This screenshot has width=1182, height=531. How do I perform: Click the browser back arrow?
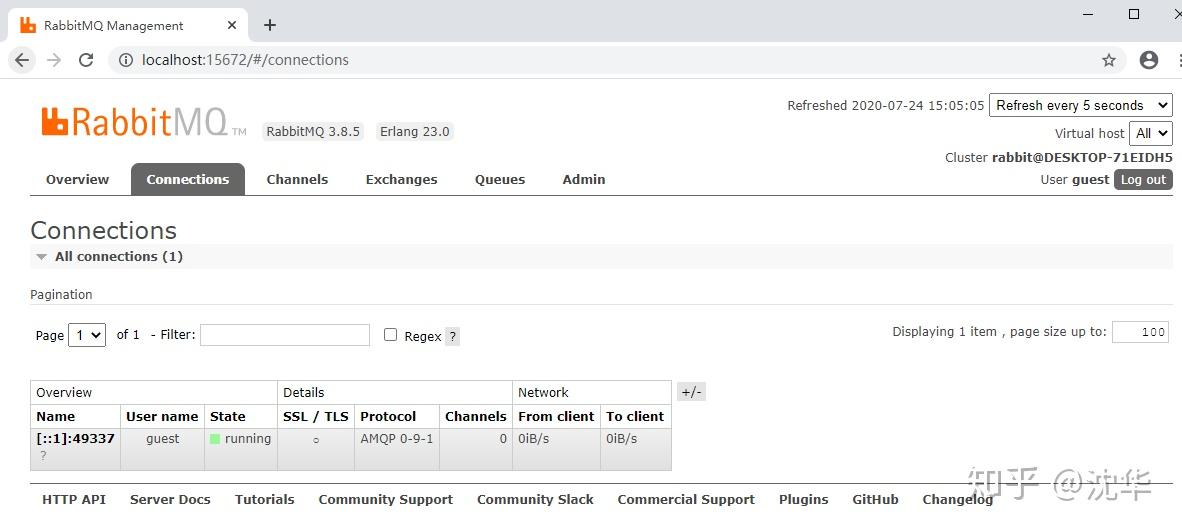[x=23, y=60]
